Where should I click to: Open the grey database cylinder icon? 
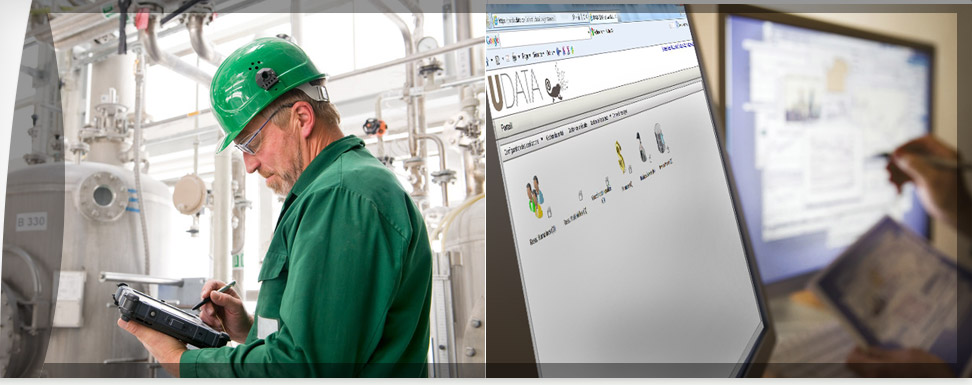point(660,138)
